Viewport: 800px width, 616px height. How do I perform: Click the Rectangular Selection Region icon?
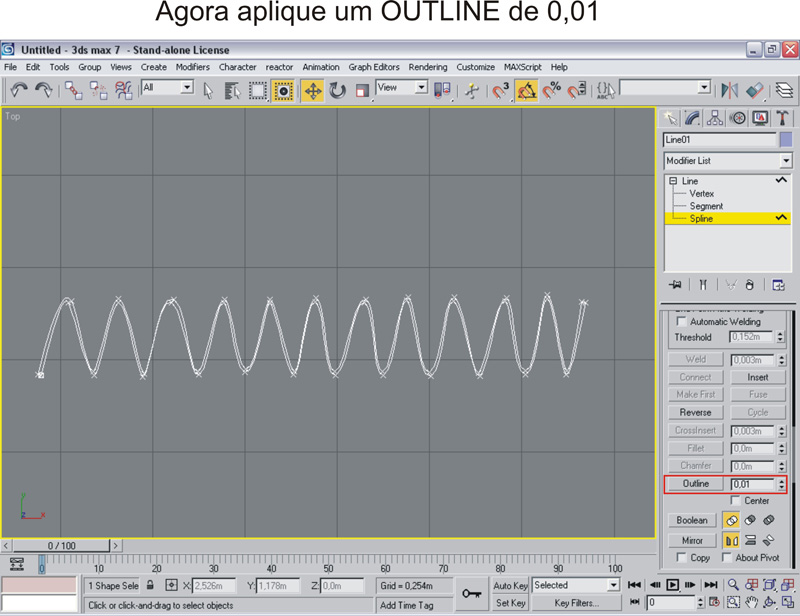[257, 91]
